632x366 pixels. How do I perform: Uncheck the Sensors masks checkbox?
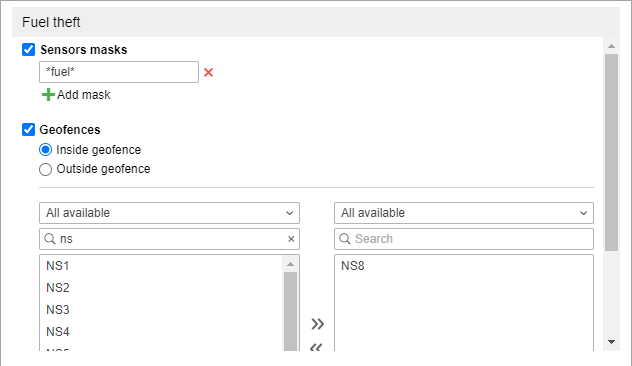coord(29,50)
